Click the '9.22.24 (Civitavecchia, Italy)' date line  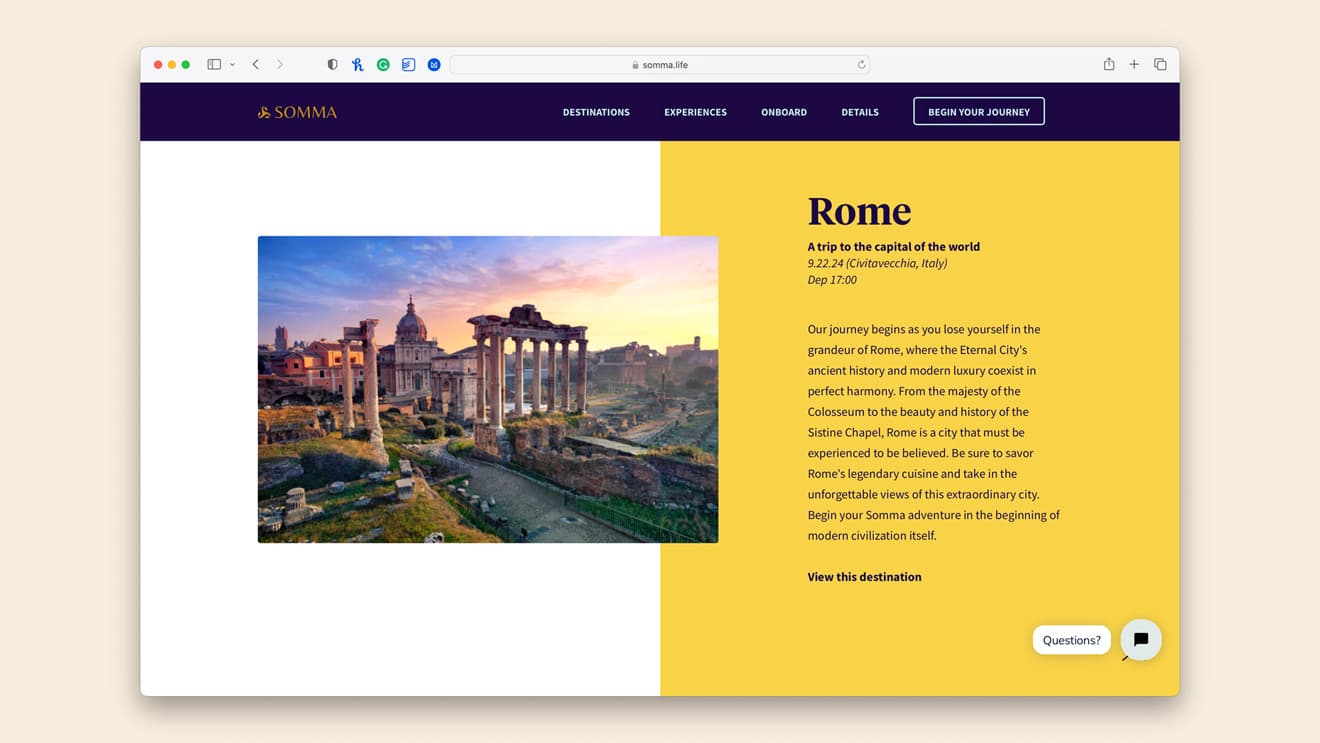(x=877, y=263)
